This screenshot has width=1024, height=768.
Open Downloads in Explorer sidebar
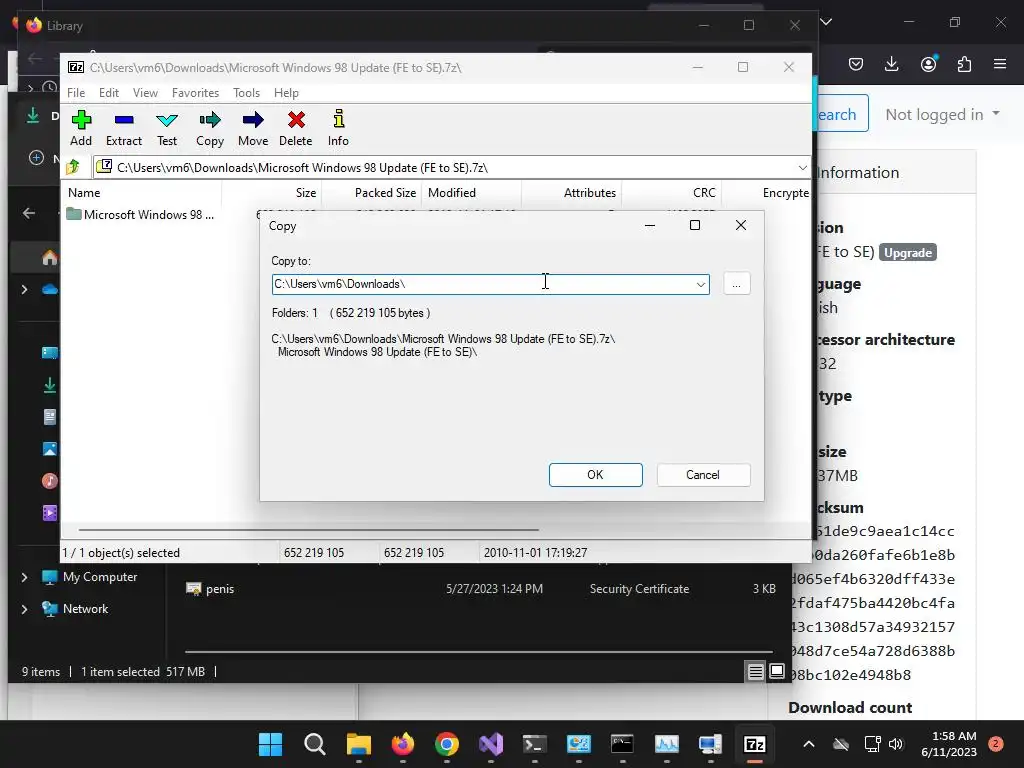[x=50, y=385]
